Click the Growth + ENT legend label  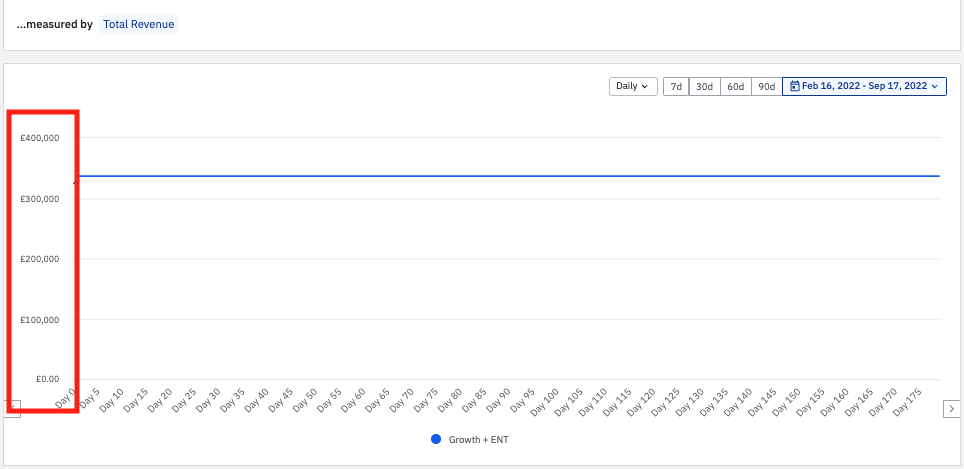478,440
